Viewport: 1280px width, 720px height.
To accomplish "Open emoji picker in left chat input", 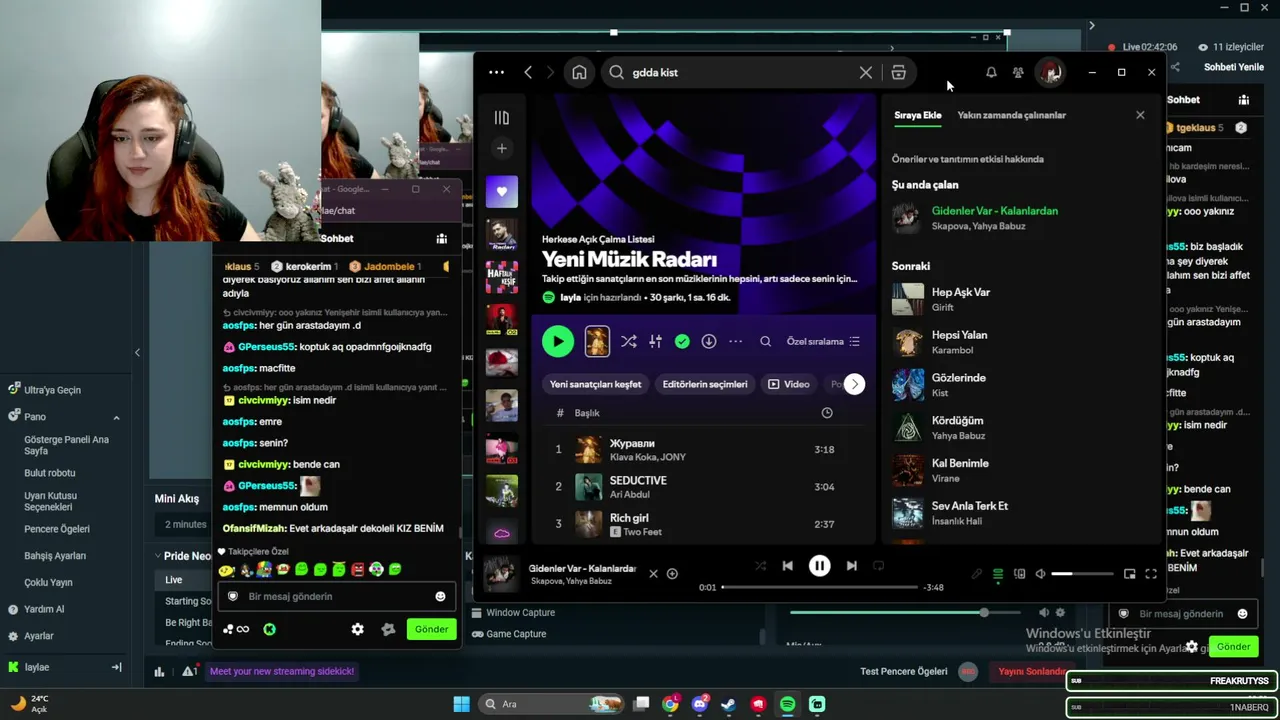I will (440, 597).
